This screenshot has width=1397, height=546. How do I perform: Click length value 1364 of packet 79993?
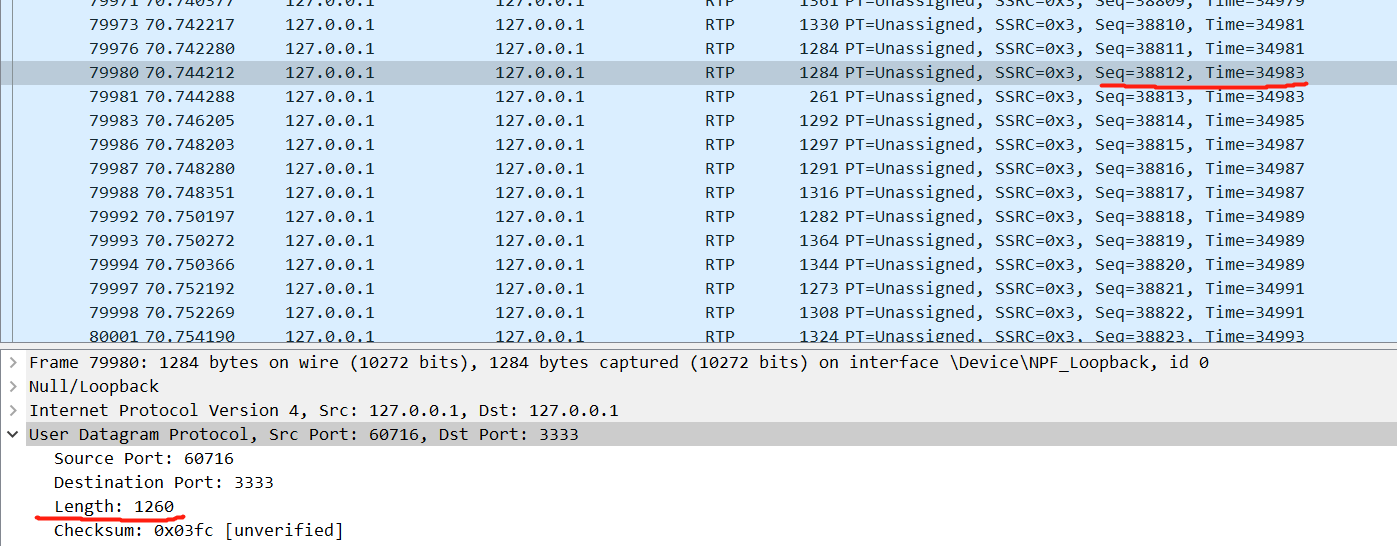tap(819, 240)
